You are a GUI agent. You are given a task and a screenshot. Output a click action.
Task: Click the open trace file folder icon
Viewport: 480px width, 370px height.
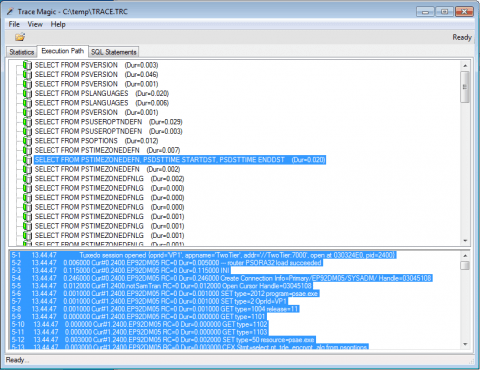(20, 37)
